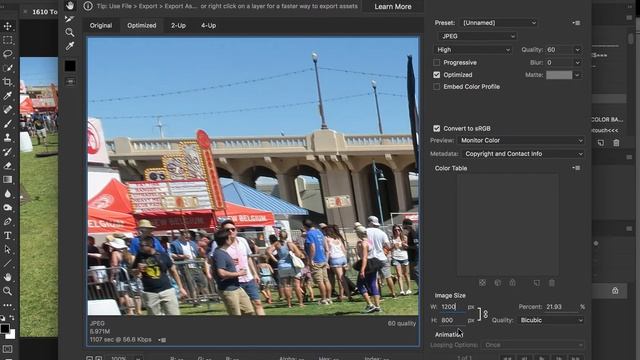Select the History Brush tool
This screenshot has width=640, height=360.
[7, 151]
